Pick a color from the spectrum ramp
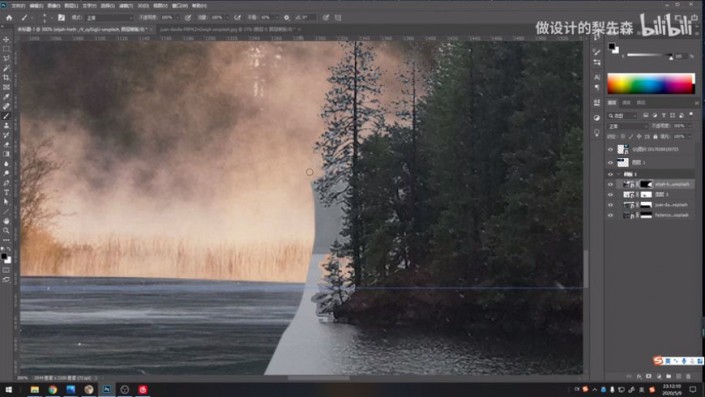The image size is (705, 397). point(651,84)
